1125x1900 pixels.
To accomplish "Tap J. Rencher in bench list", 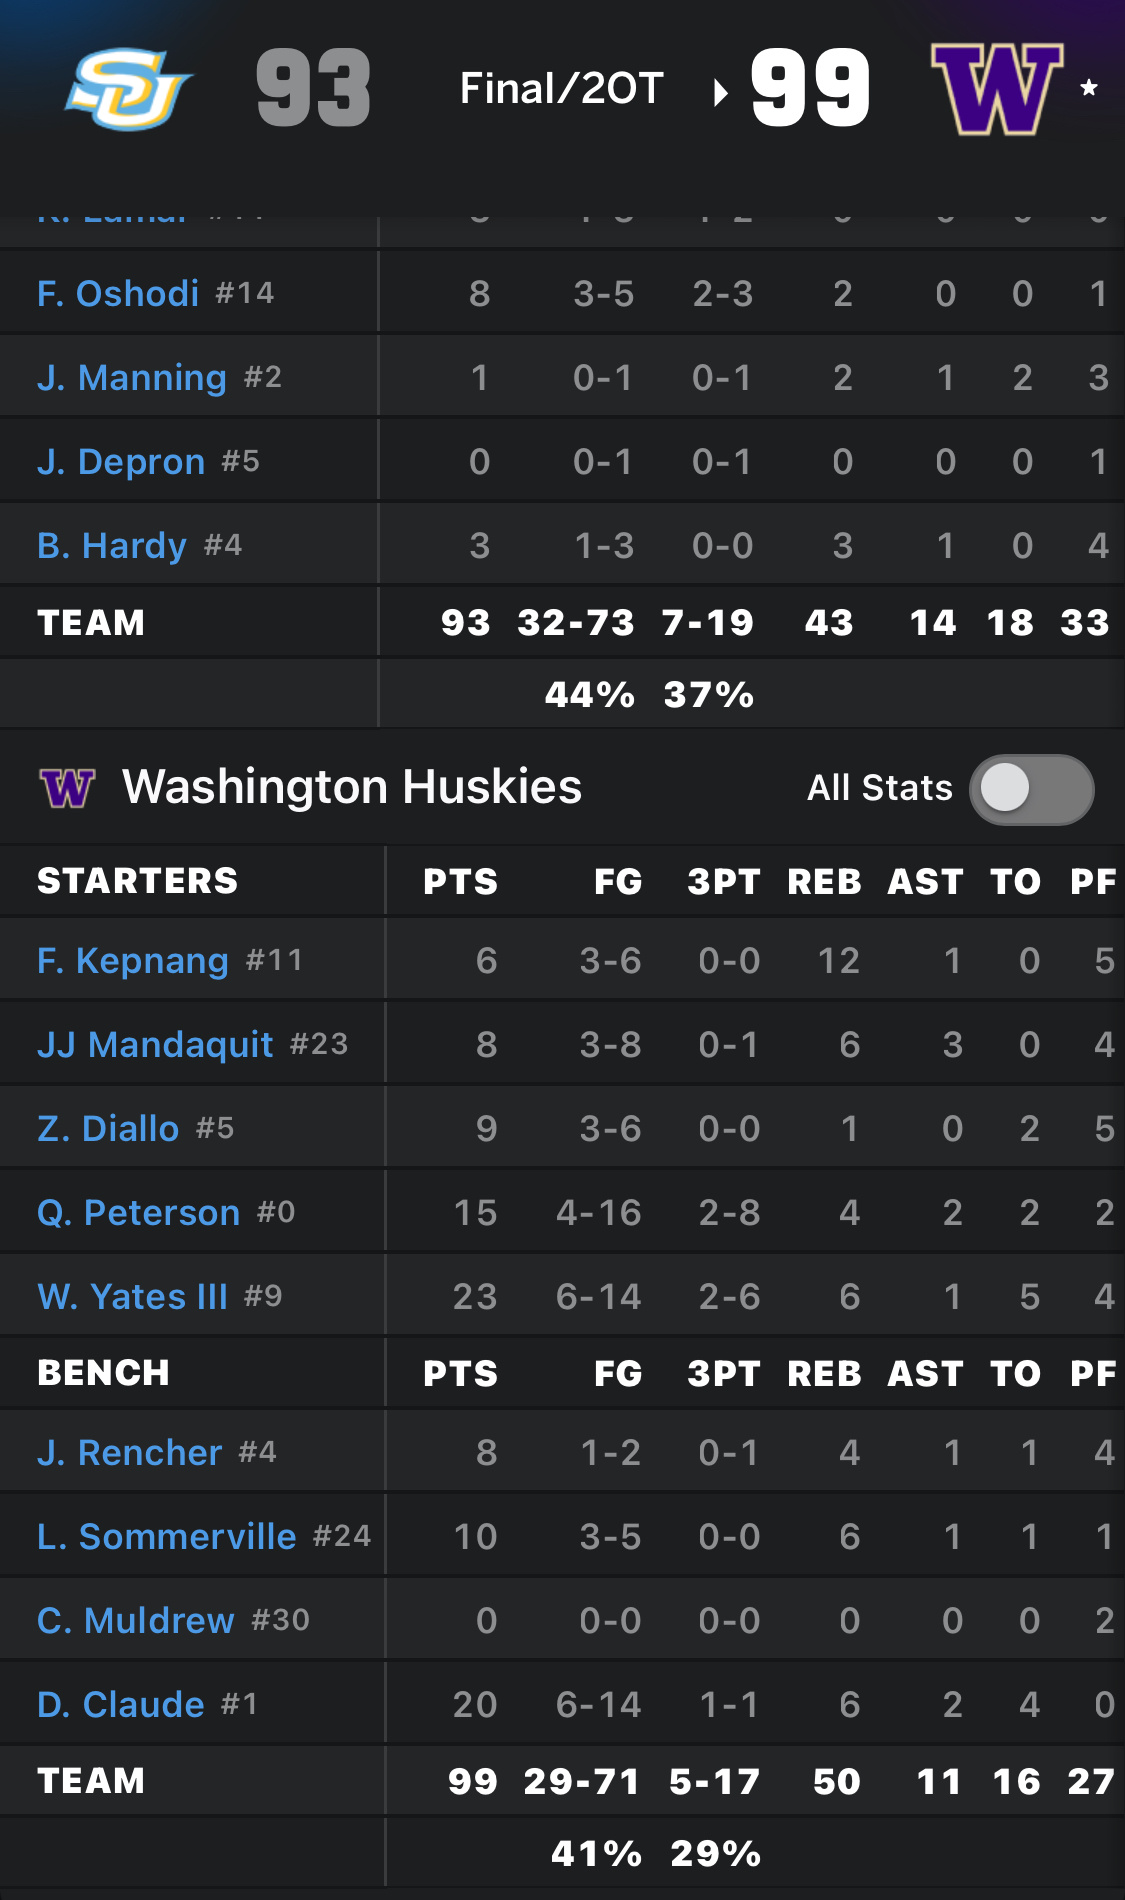I will (x=129, y=1453).
